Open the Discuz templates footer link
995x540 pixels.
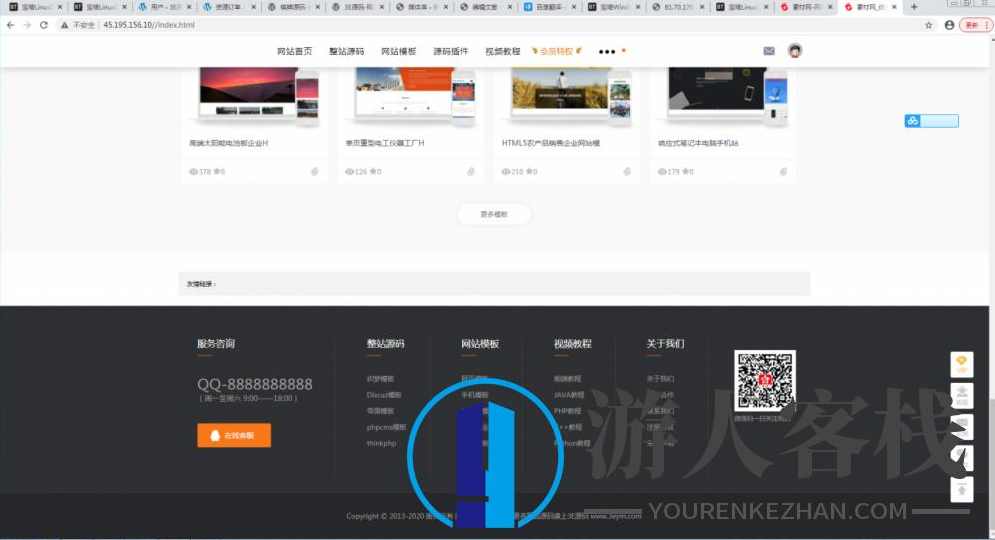tap(384, 395)
